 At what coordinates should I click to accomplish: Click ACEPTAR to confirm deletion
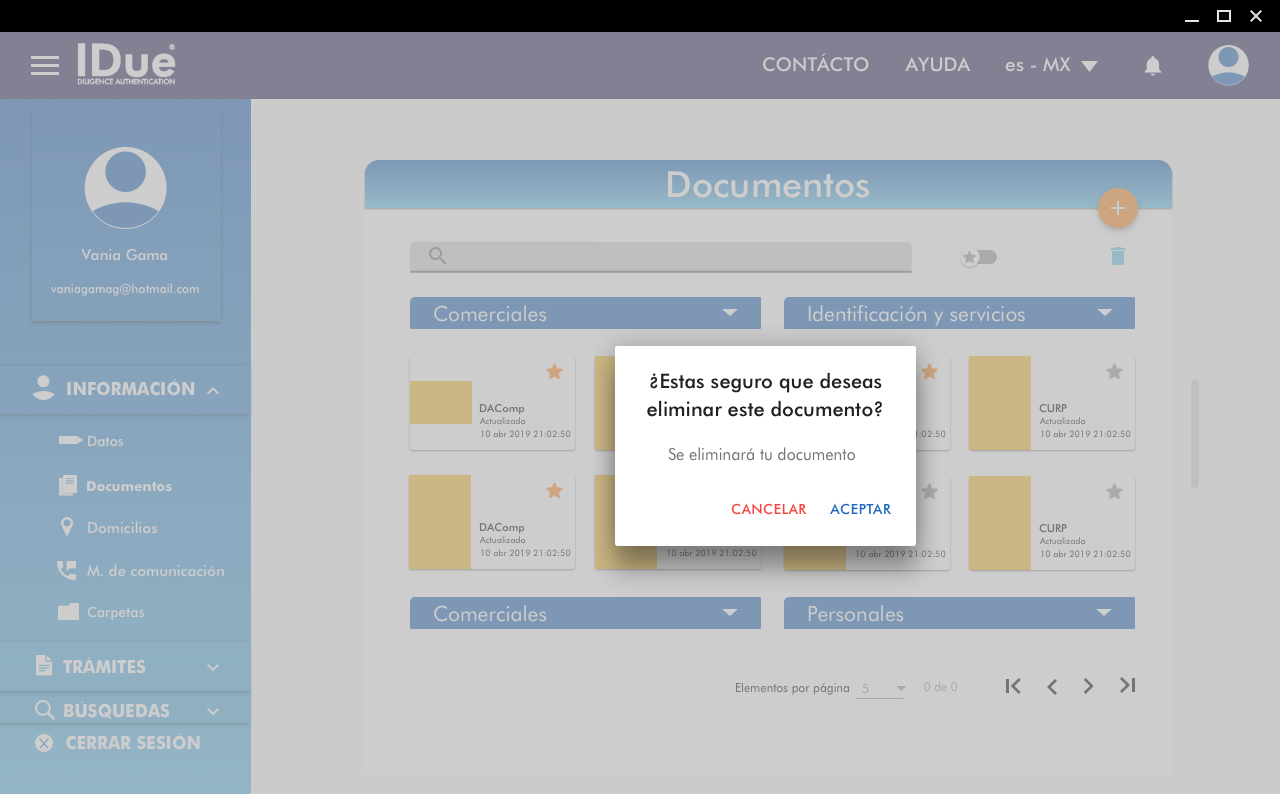click(860, 509)
